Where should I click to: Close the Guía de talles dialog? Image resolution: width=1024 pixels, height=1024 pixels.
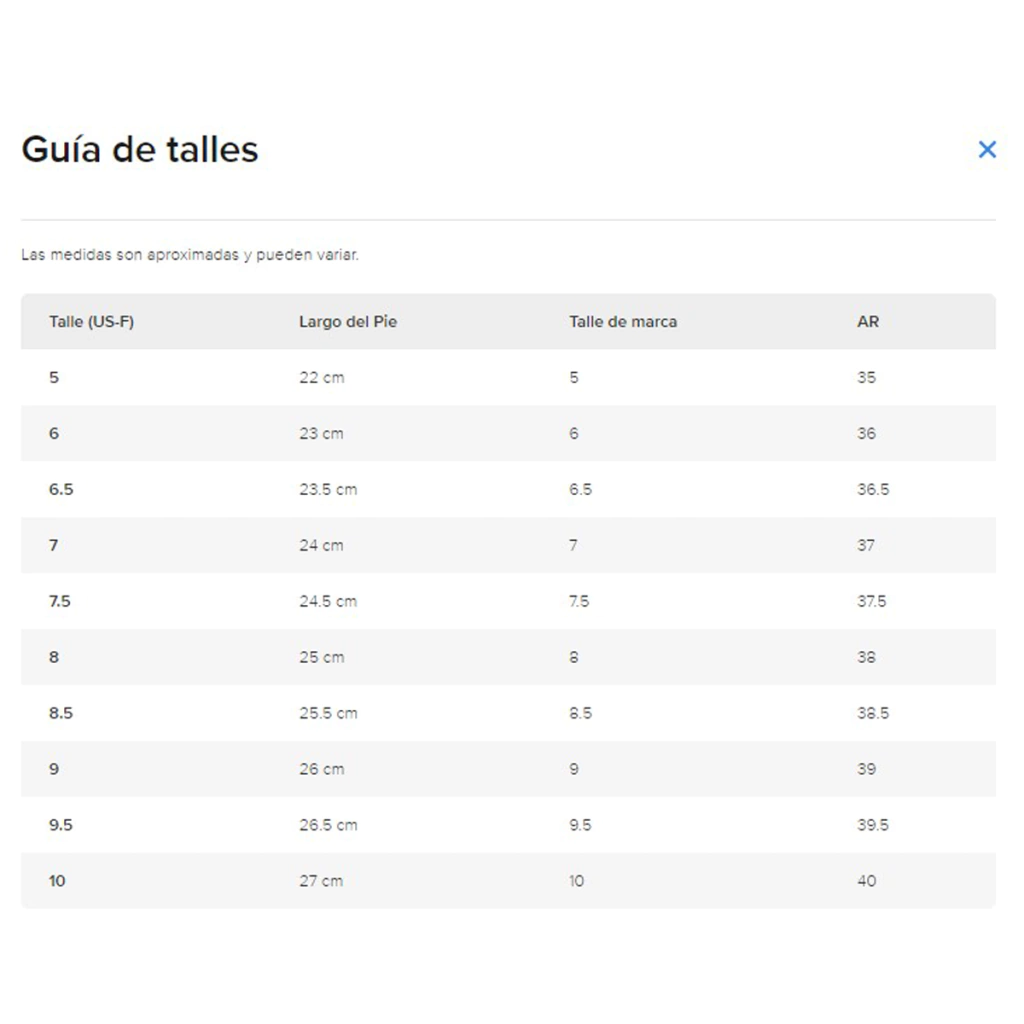[987, 150]
